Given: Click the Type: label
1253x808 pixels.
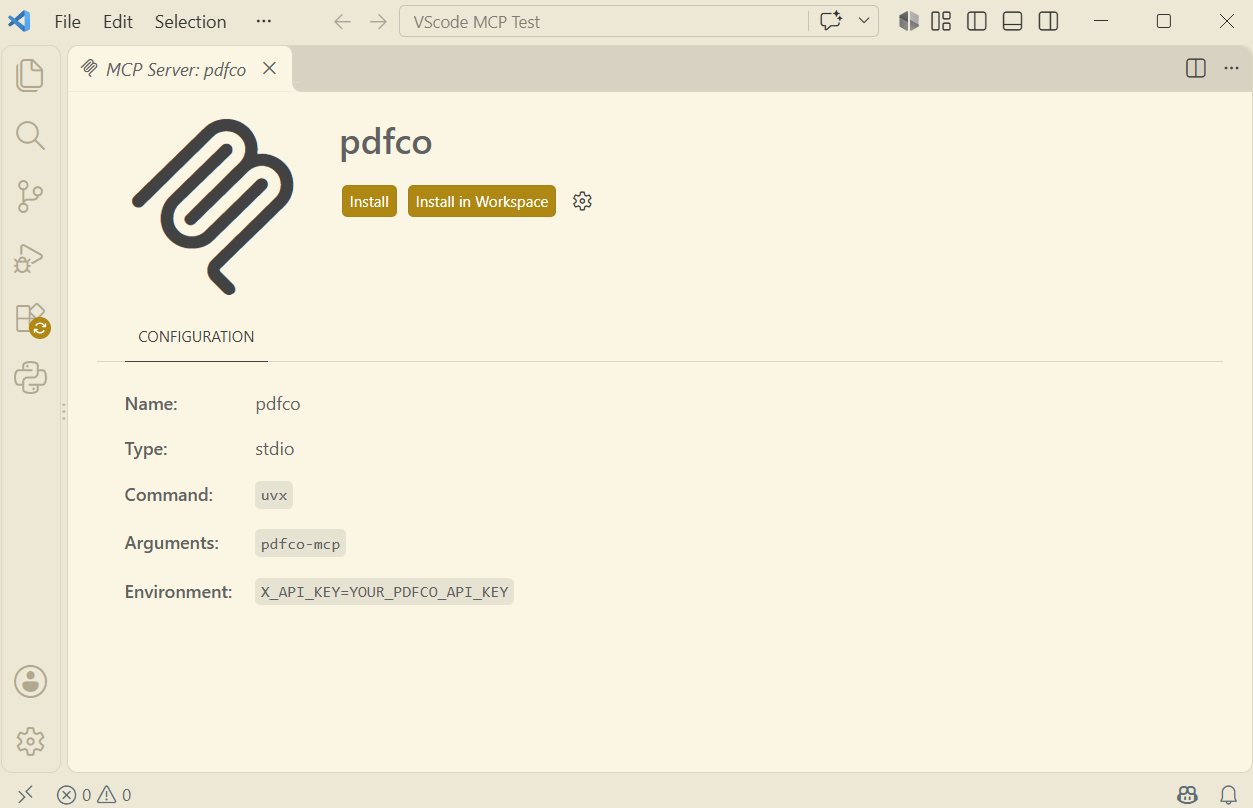Looking at the screenshot, I should 146,449.
